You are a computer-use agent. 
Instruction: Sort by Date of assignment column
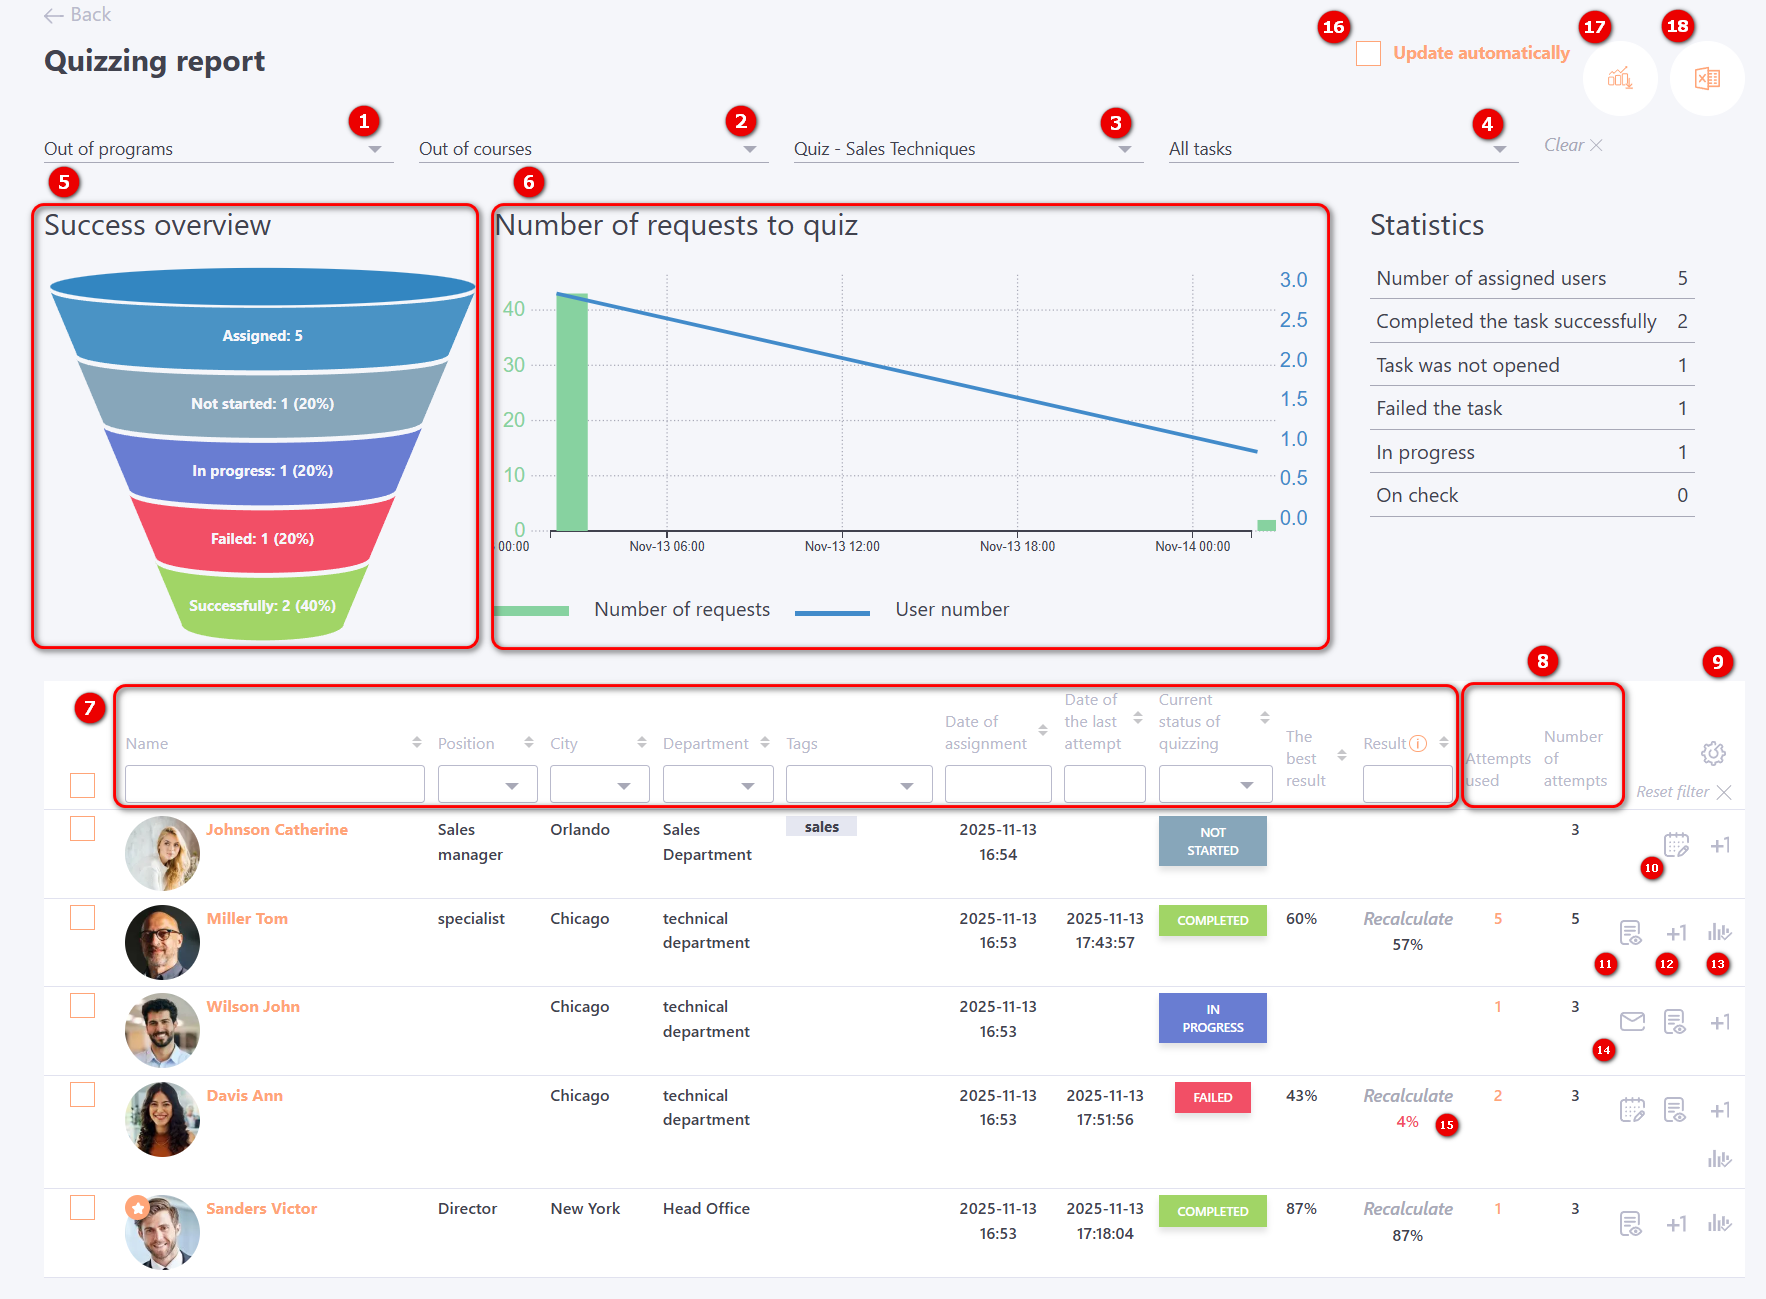tap(1042, 731)
